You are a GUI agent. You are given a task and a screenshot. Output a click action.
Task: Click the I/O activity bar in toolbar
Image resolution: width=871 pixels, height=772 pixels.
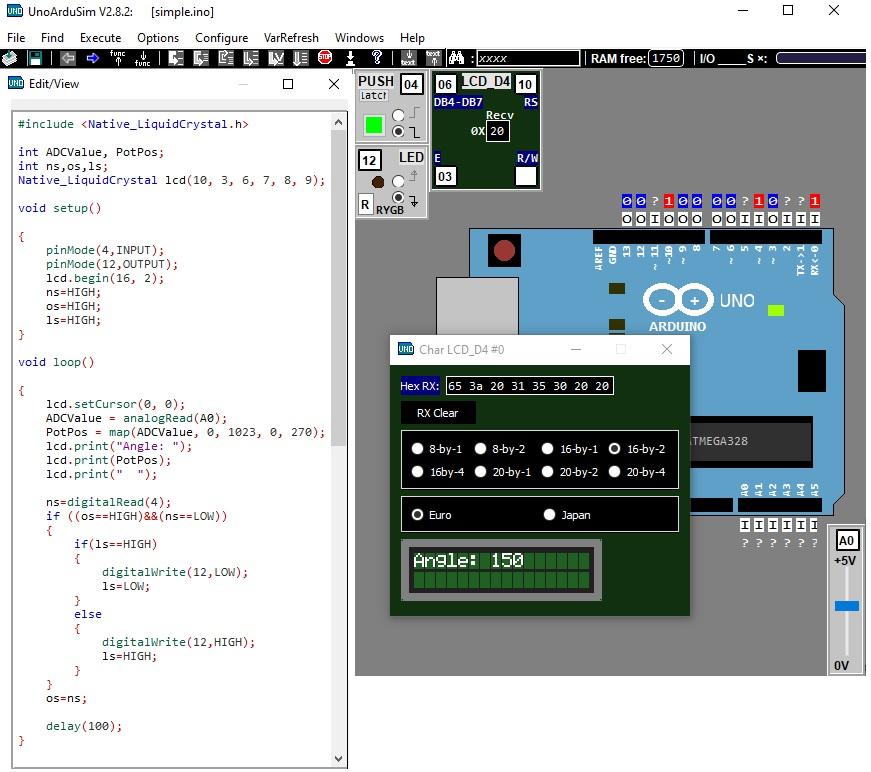[x=820, y=58]
